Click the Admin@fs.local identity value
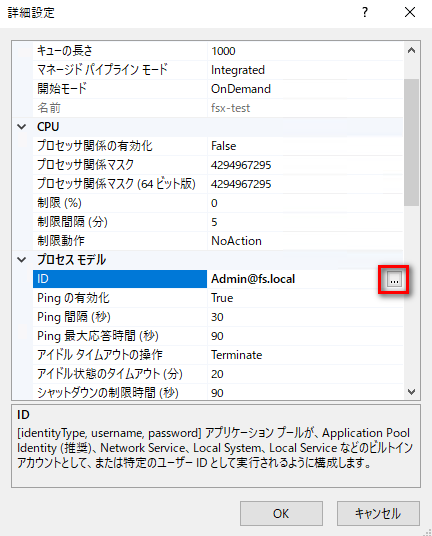This screenshot has height=536, width=432. click(x=253, y=279)
